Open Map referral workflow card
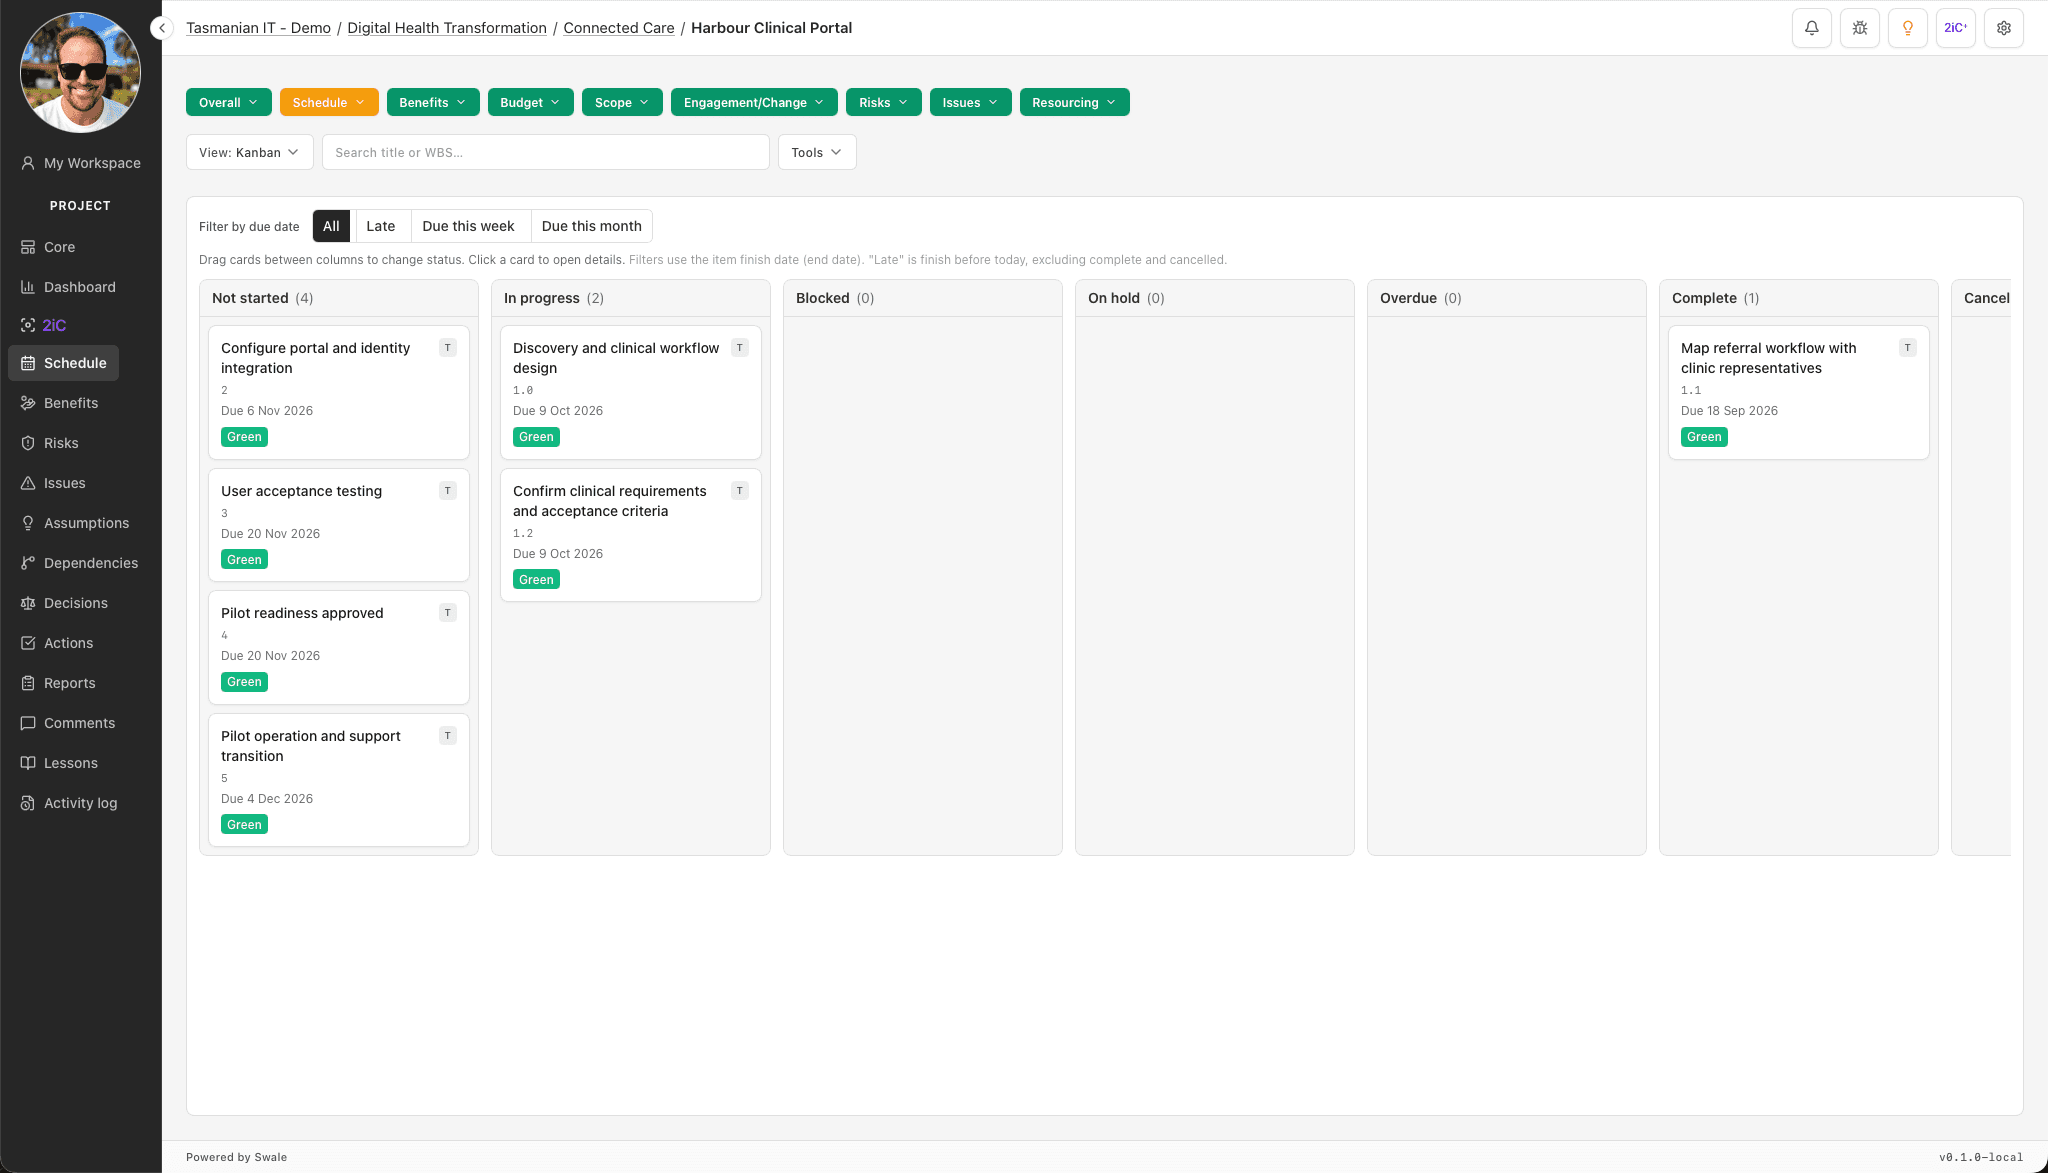Image resolution: width=2048 pixels, height=1173 pixels. pos(1798,392)
